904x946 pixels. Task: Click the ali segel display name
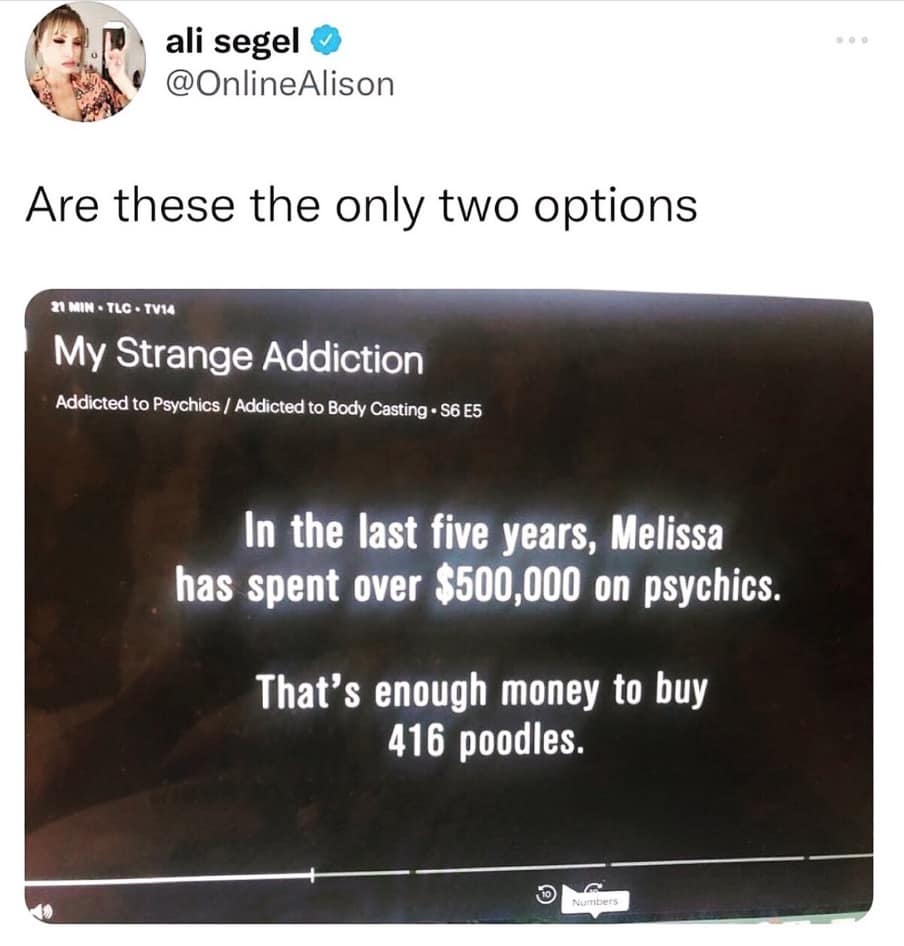click(x=232, y=40)
